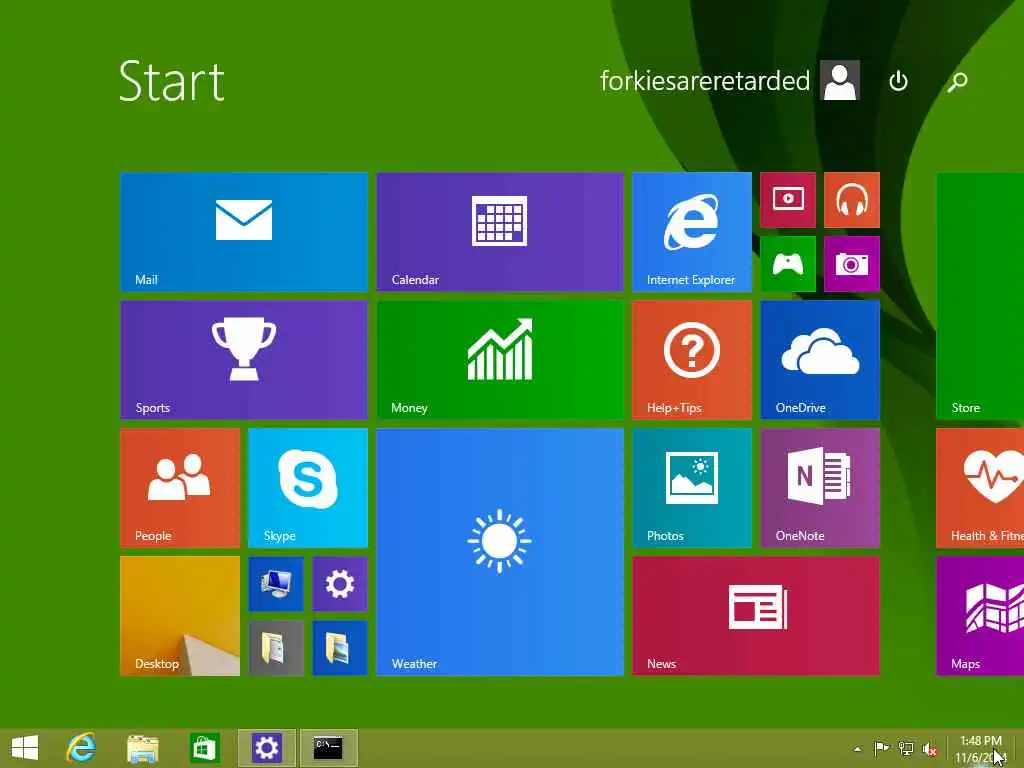
Task: Click the muted volume tray icon
Action: coord(930,749)
